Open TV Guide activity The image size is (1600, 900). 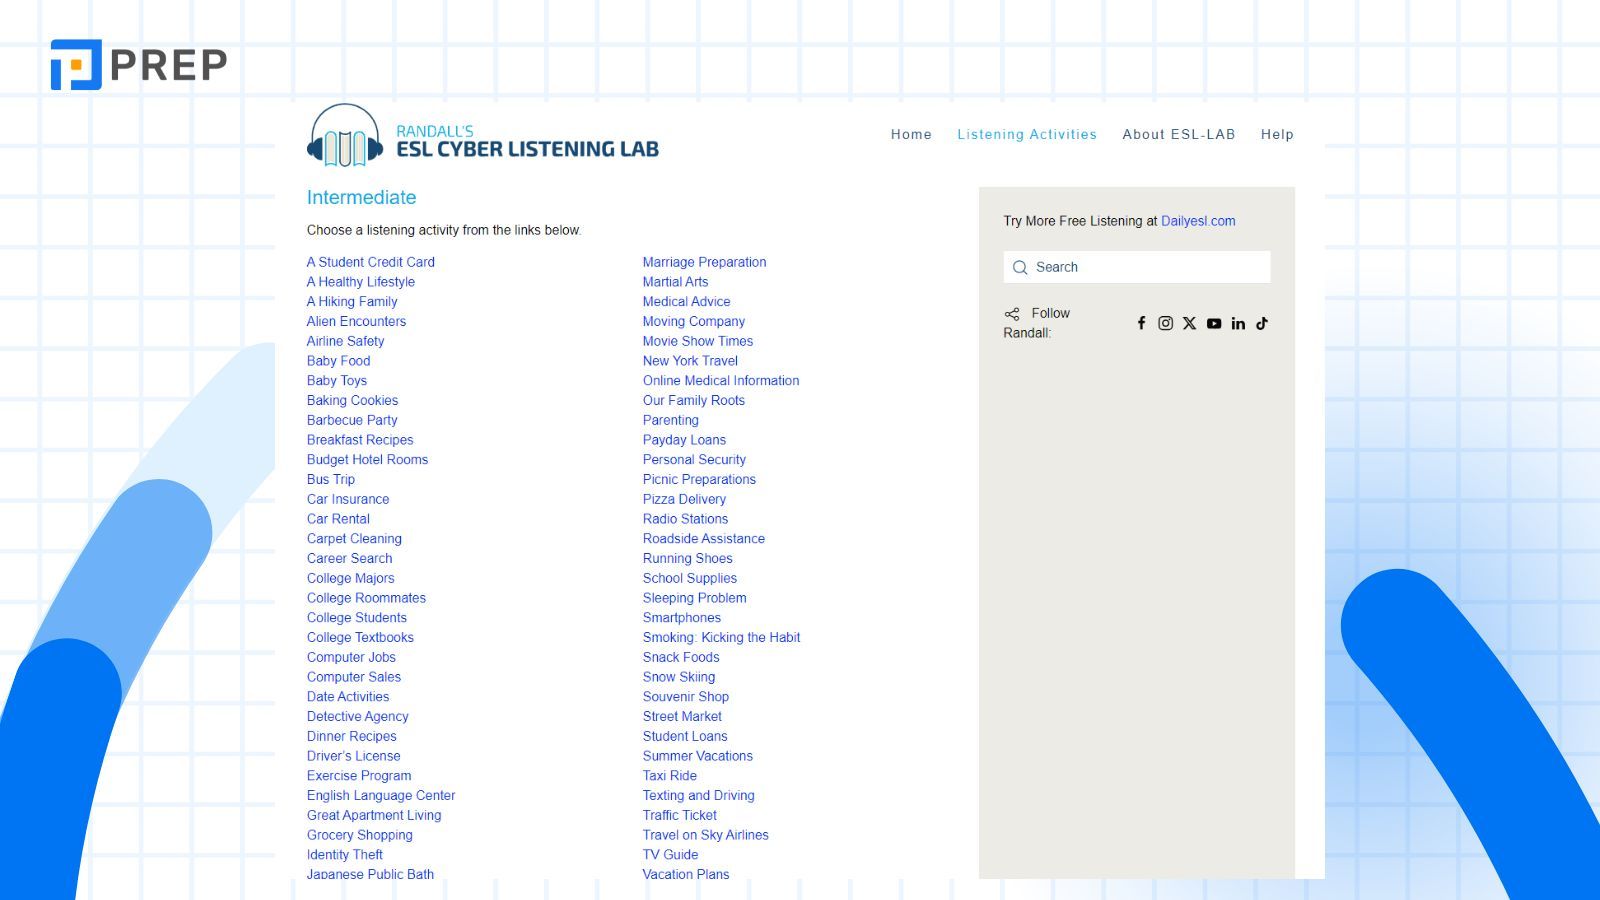point(670,855)
